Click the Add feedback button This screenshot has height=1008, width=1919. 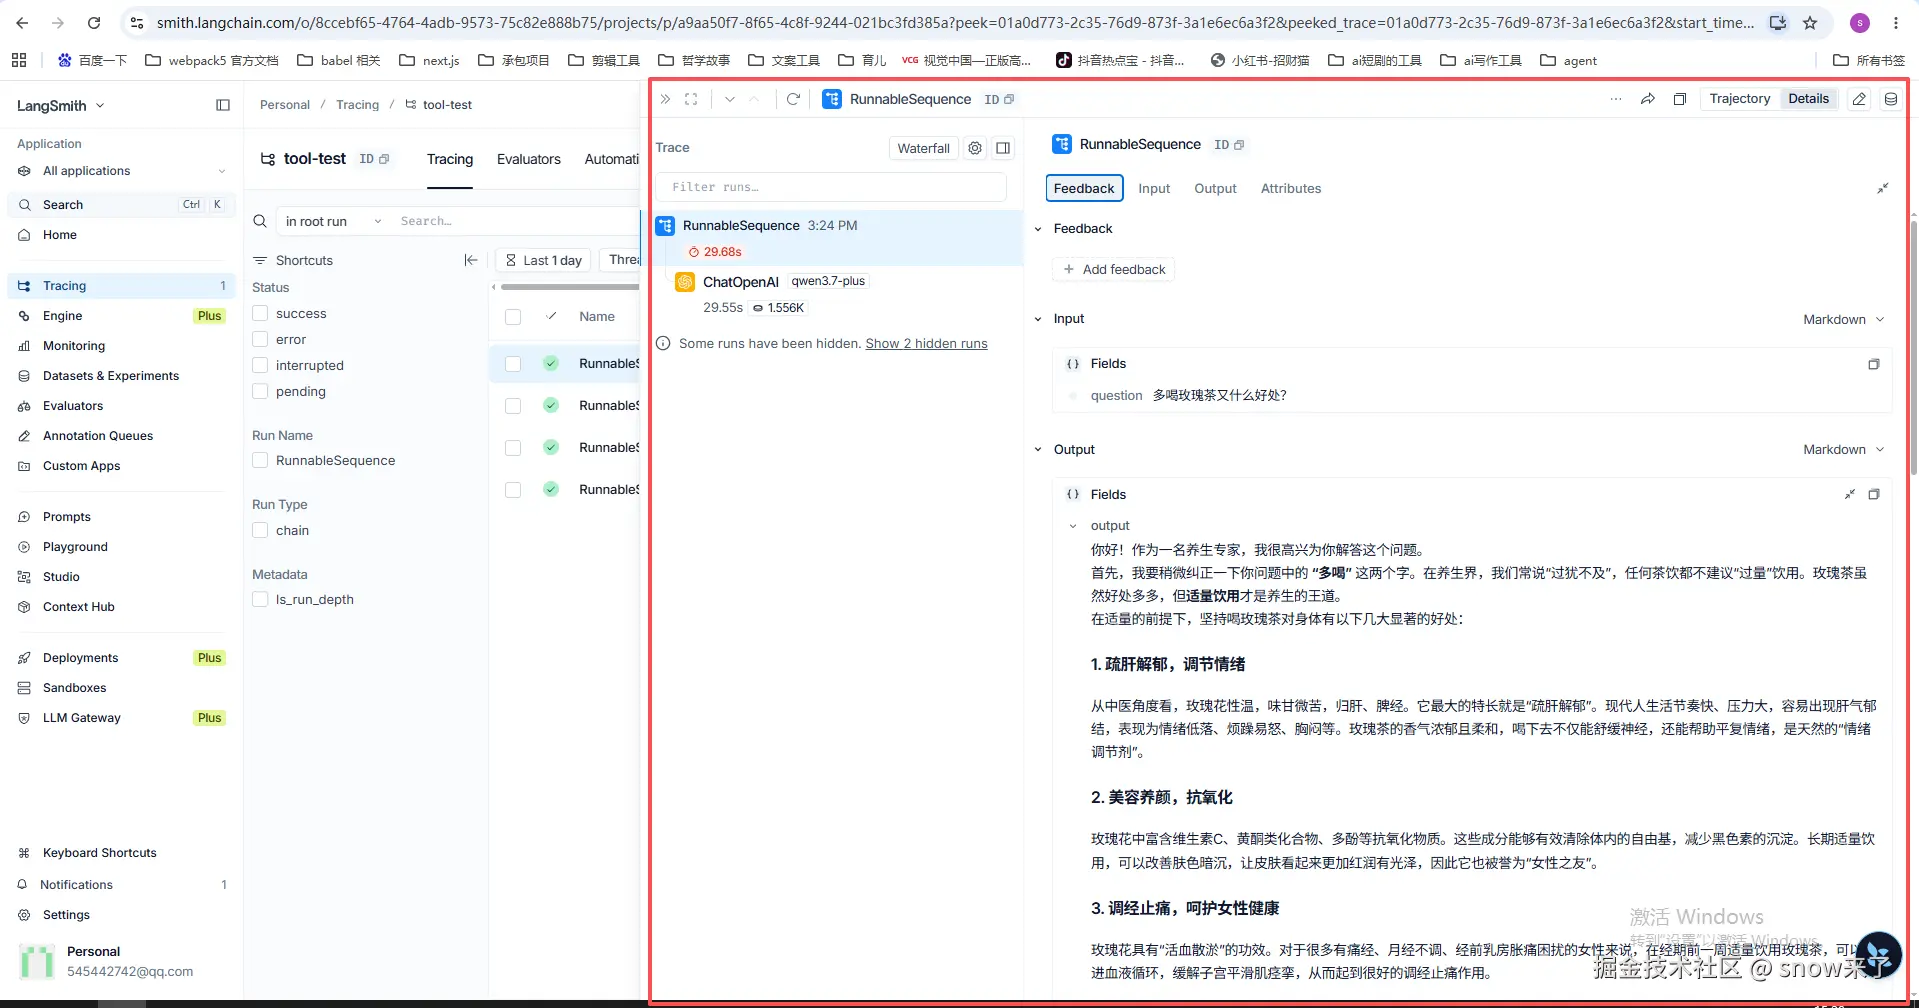coord(1114,269)
